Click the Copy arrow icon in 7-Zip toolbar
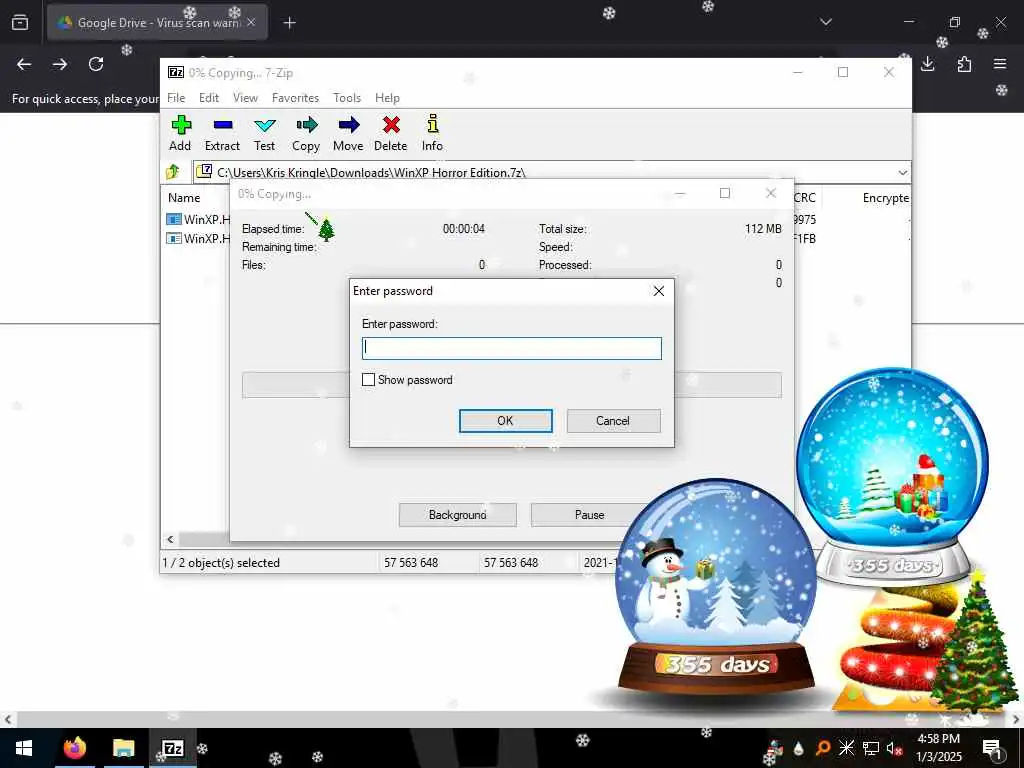 (x=306, y=125)
